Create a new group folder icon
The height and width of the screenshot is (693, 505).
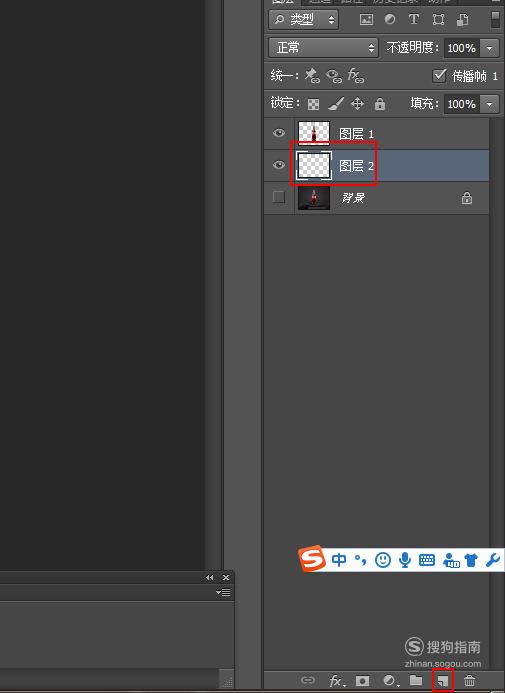(416, 680)
